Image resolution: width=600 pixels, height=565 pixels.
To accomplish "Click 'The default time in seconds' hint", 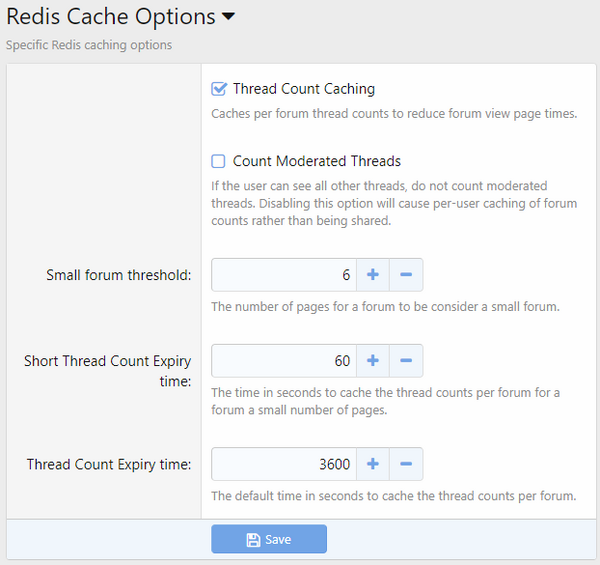I will pos(394,496).
